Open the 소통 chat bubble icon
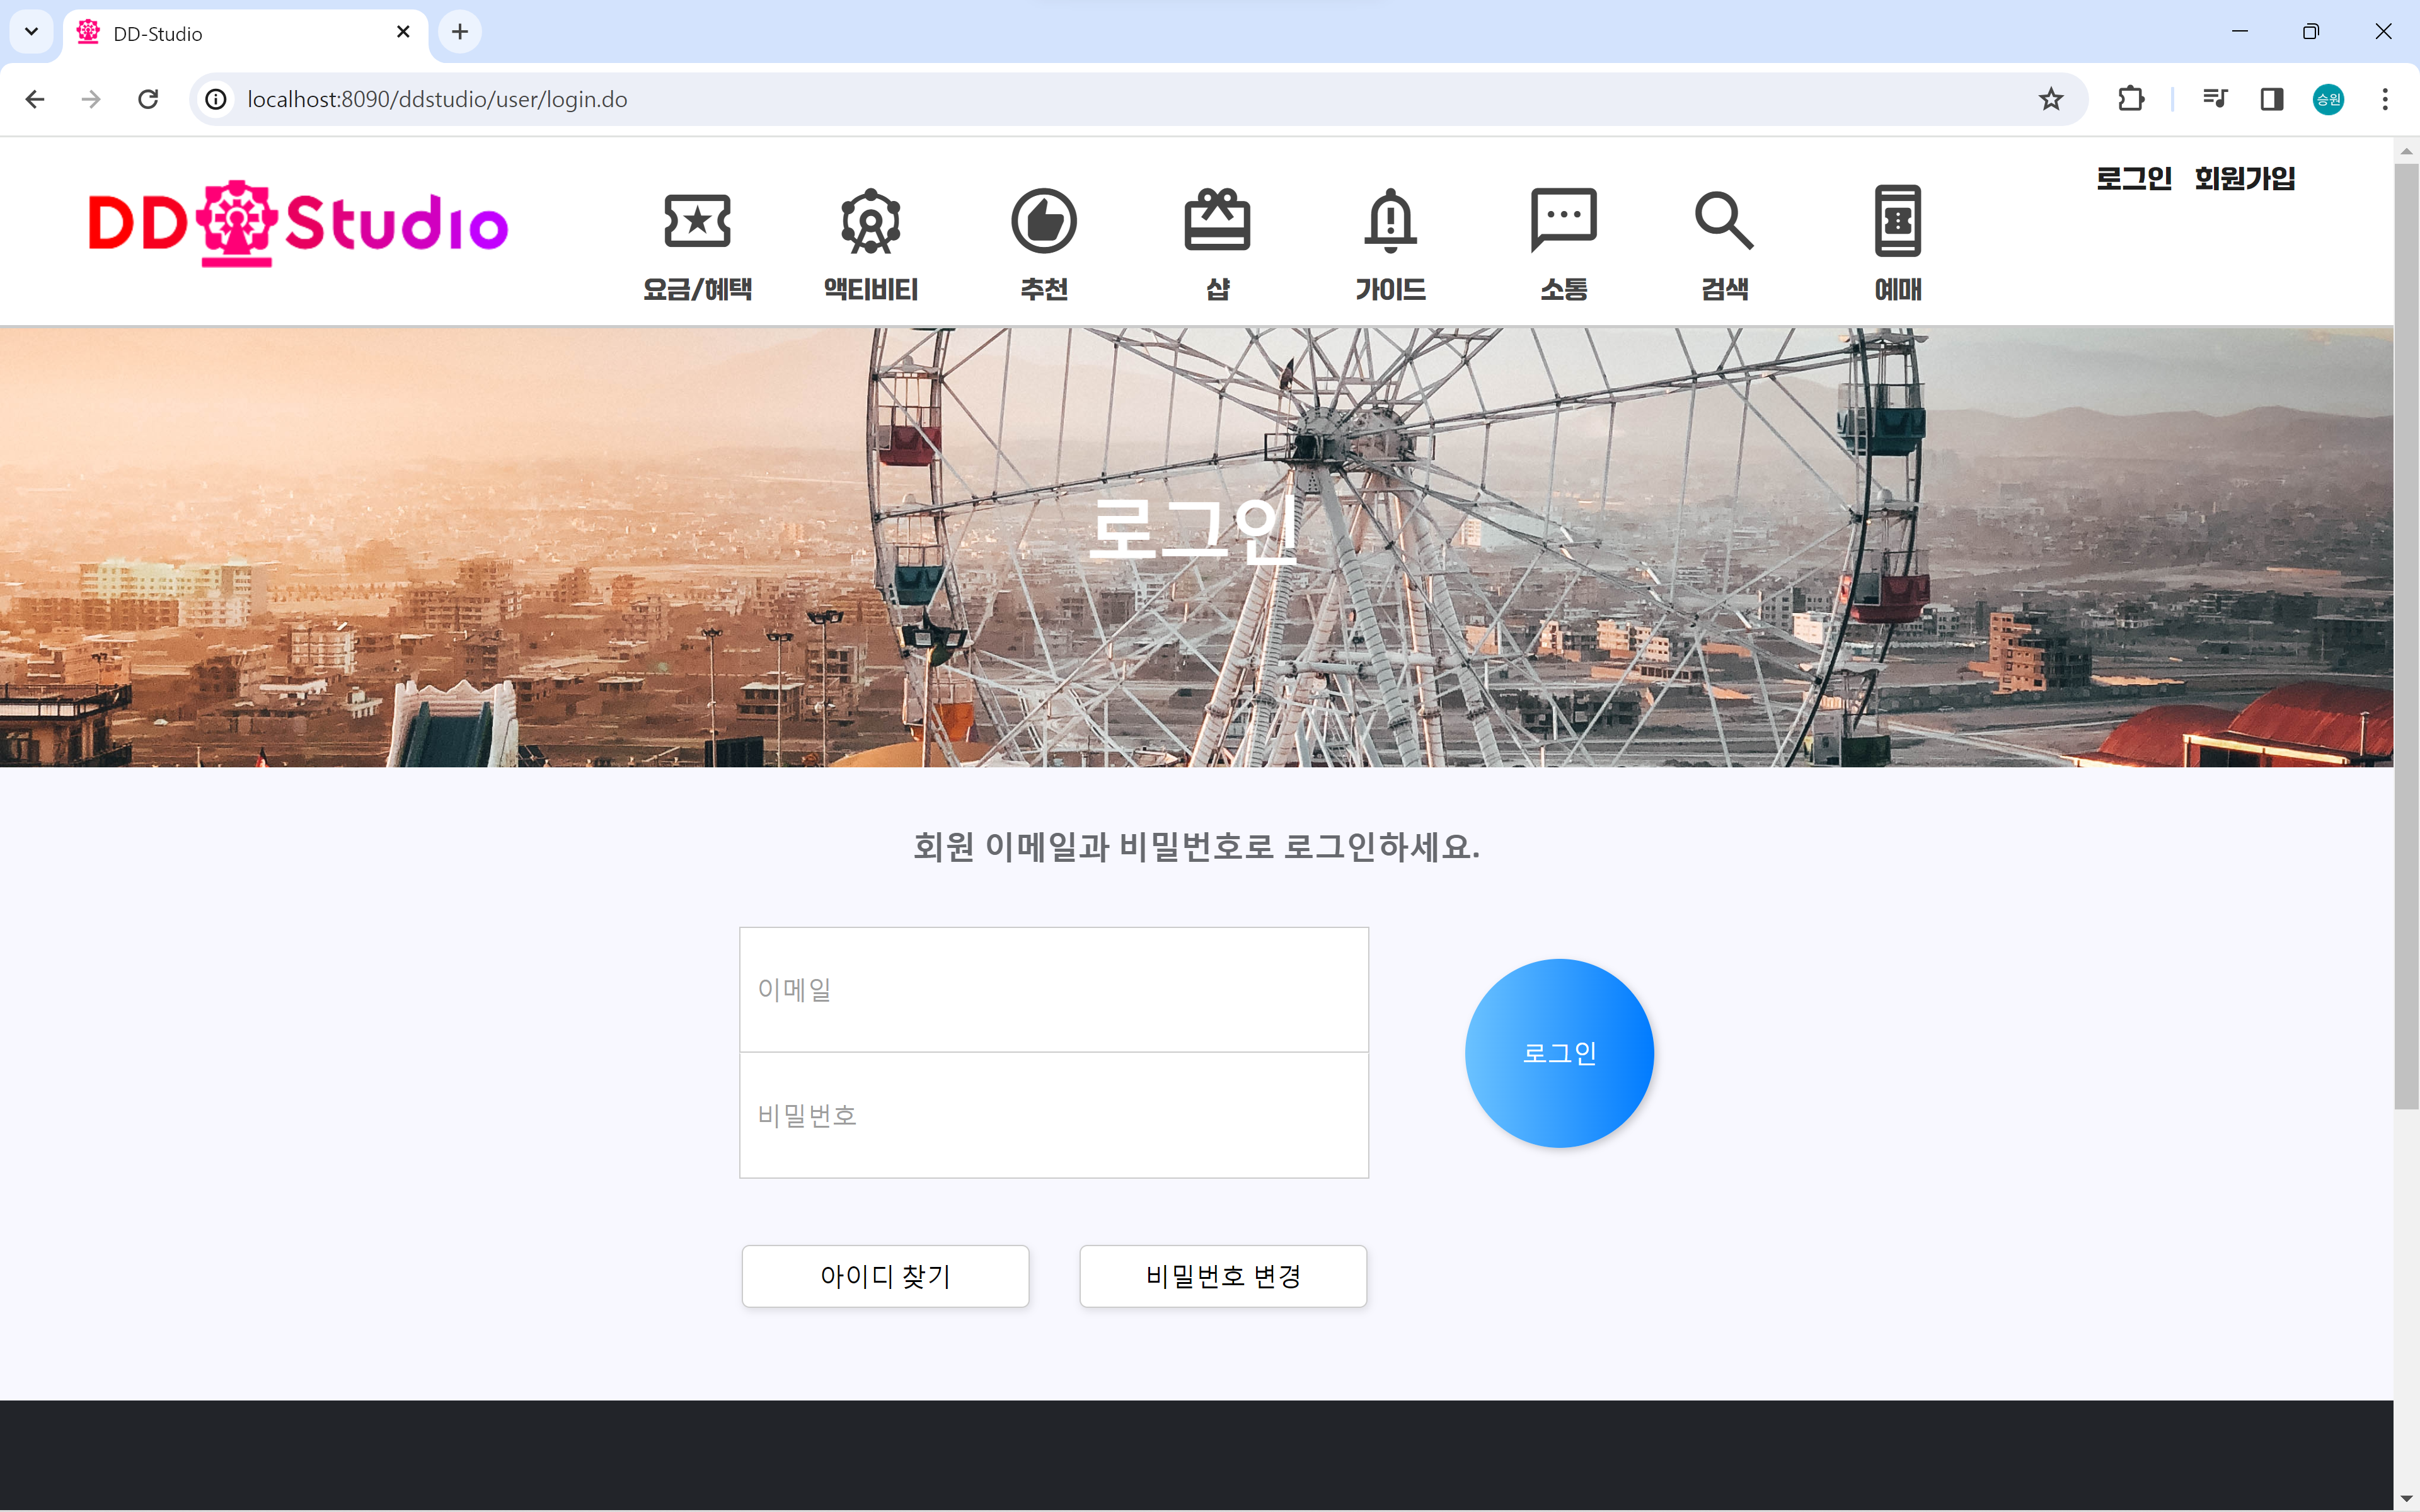Viewport: 2420px width, 1512px height. (1564, 220)
